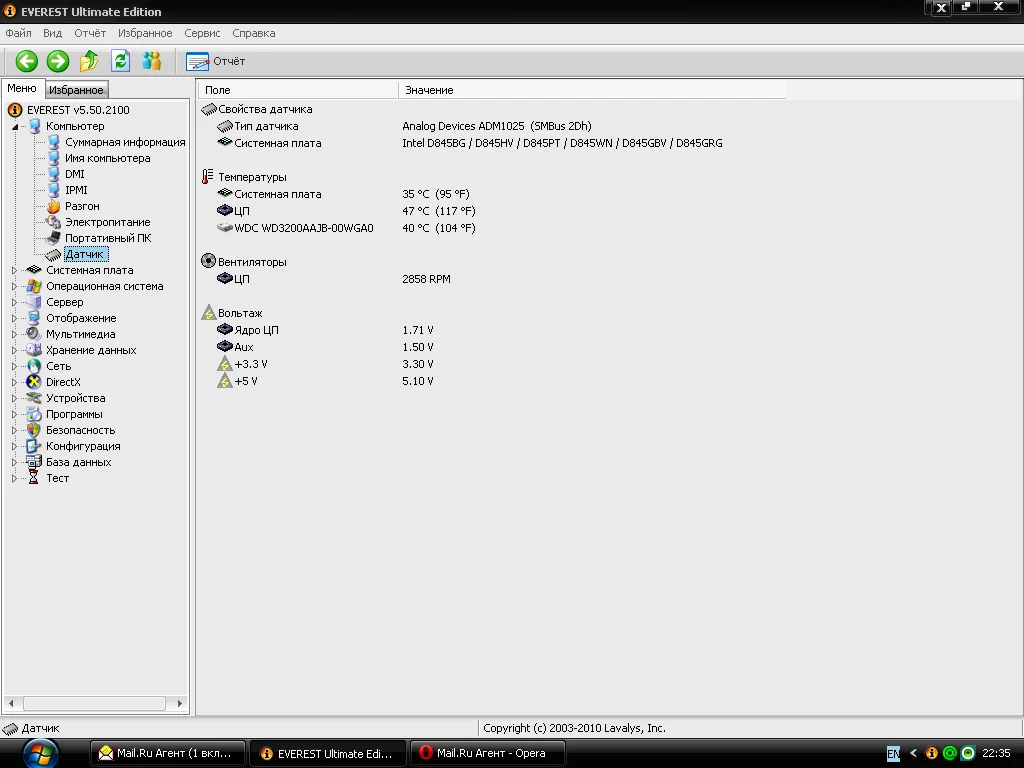Click the Конфигурация tree icon
The height and width of the screenshot is (768, 1024).
33,446
